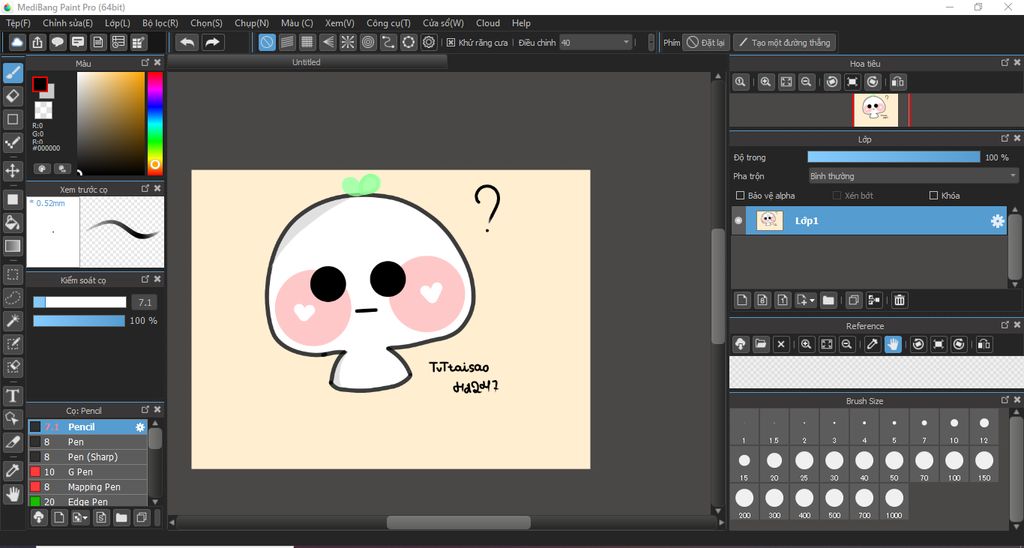1024x548 pixels.
Task: Pop out the Brush Size panel
Action: [1004, 400]
